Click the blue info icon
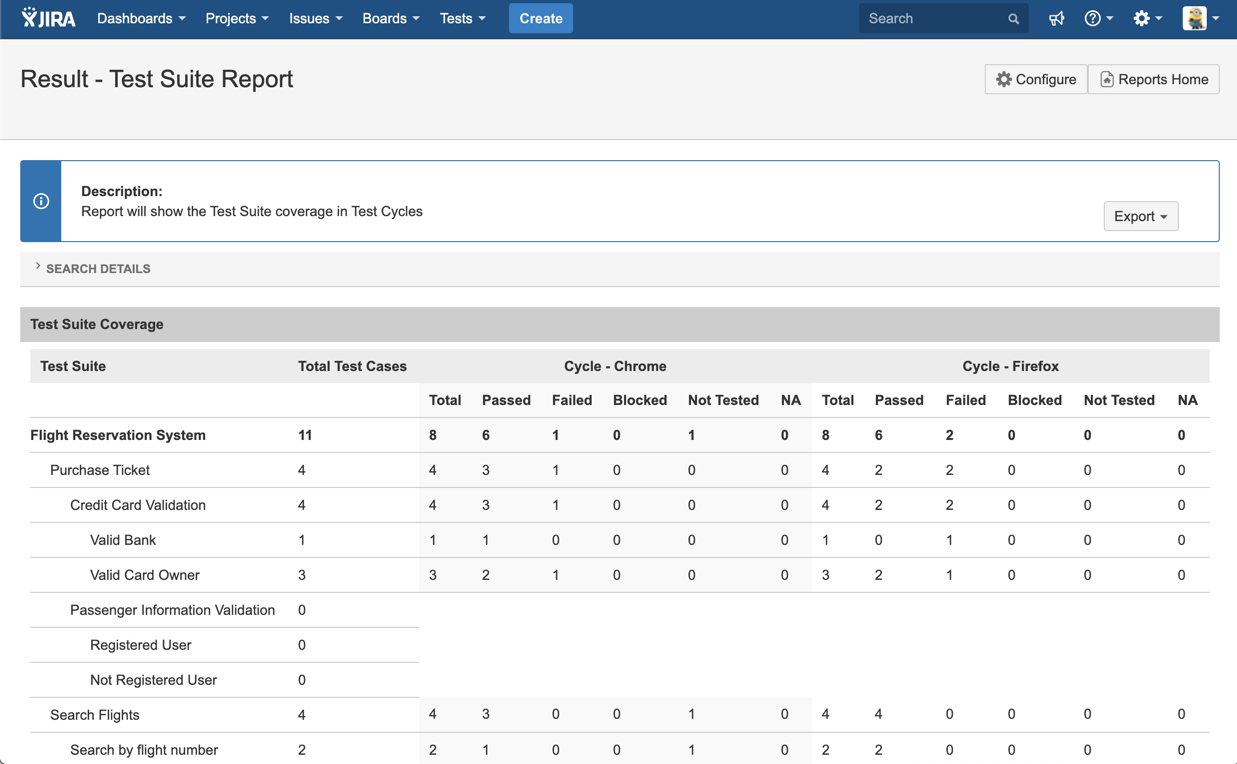The width and height of the screenshot is (1237, 764). 41,201
